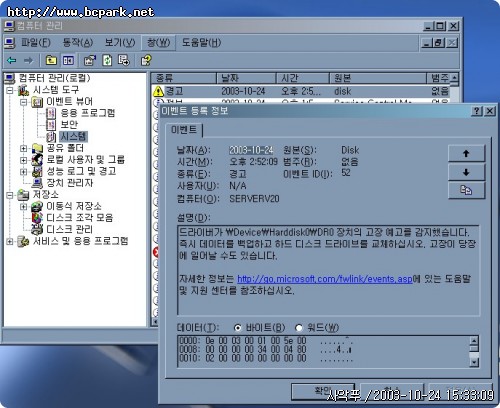Sort the list by the 종류 column header

coord(183,78)
